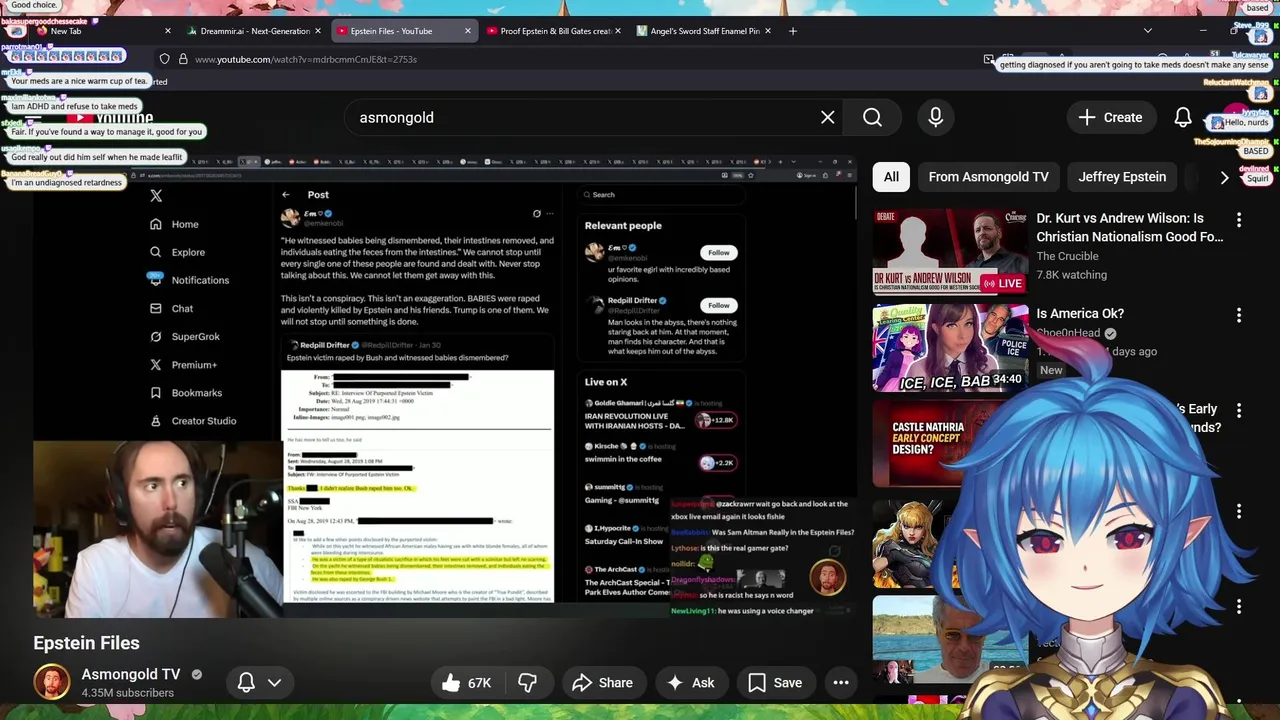The height and width of the screenshot is (720, 1280).
Task: Click the Grok icon on the post
Action: tap(537, 214)
